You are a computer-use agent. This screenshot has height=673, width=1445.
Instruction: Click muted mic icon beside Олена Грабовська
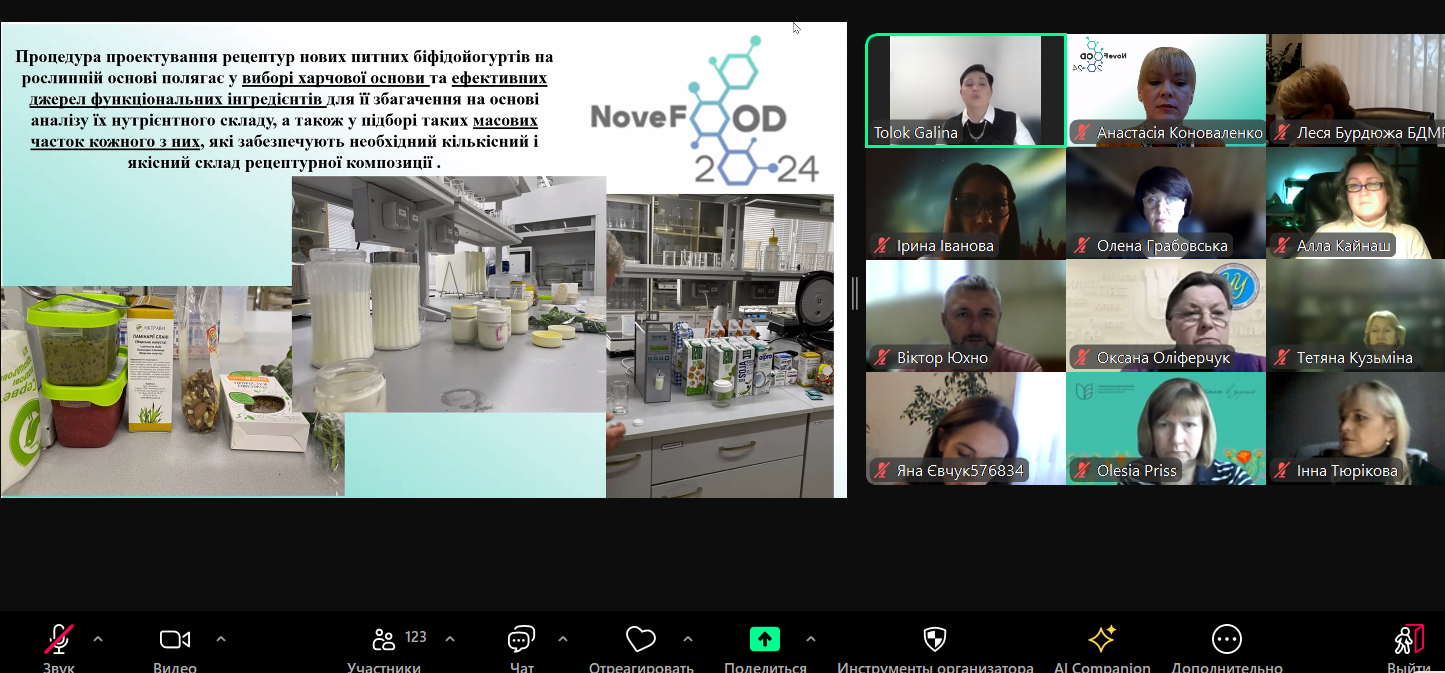1081,246
